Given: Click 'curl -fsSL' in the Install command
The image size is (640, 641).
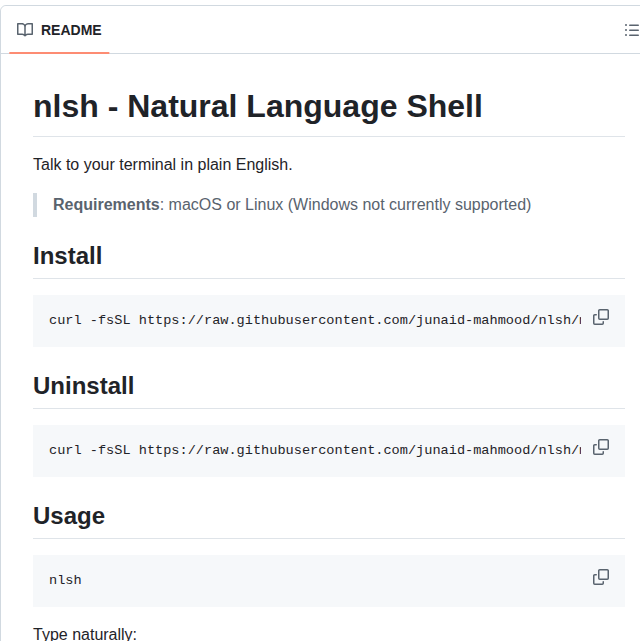Looking at the screenshot, I should coord(90,320).
